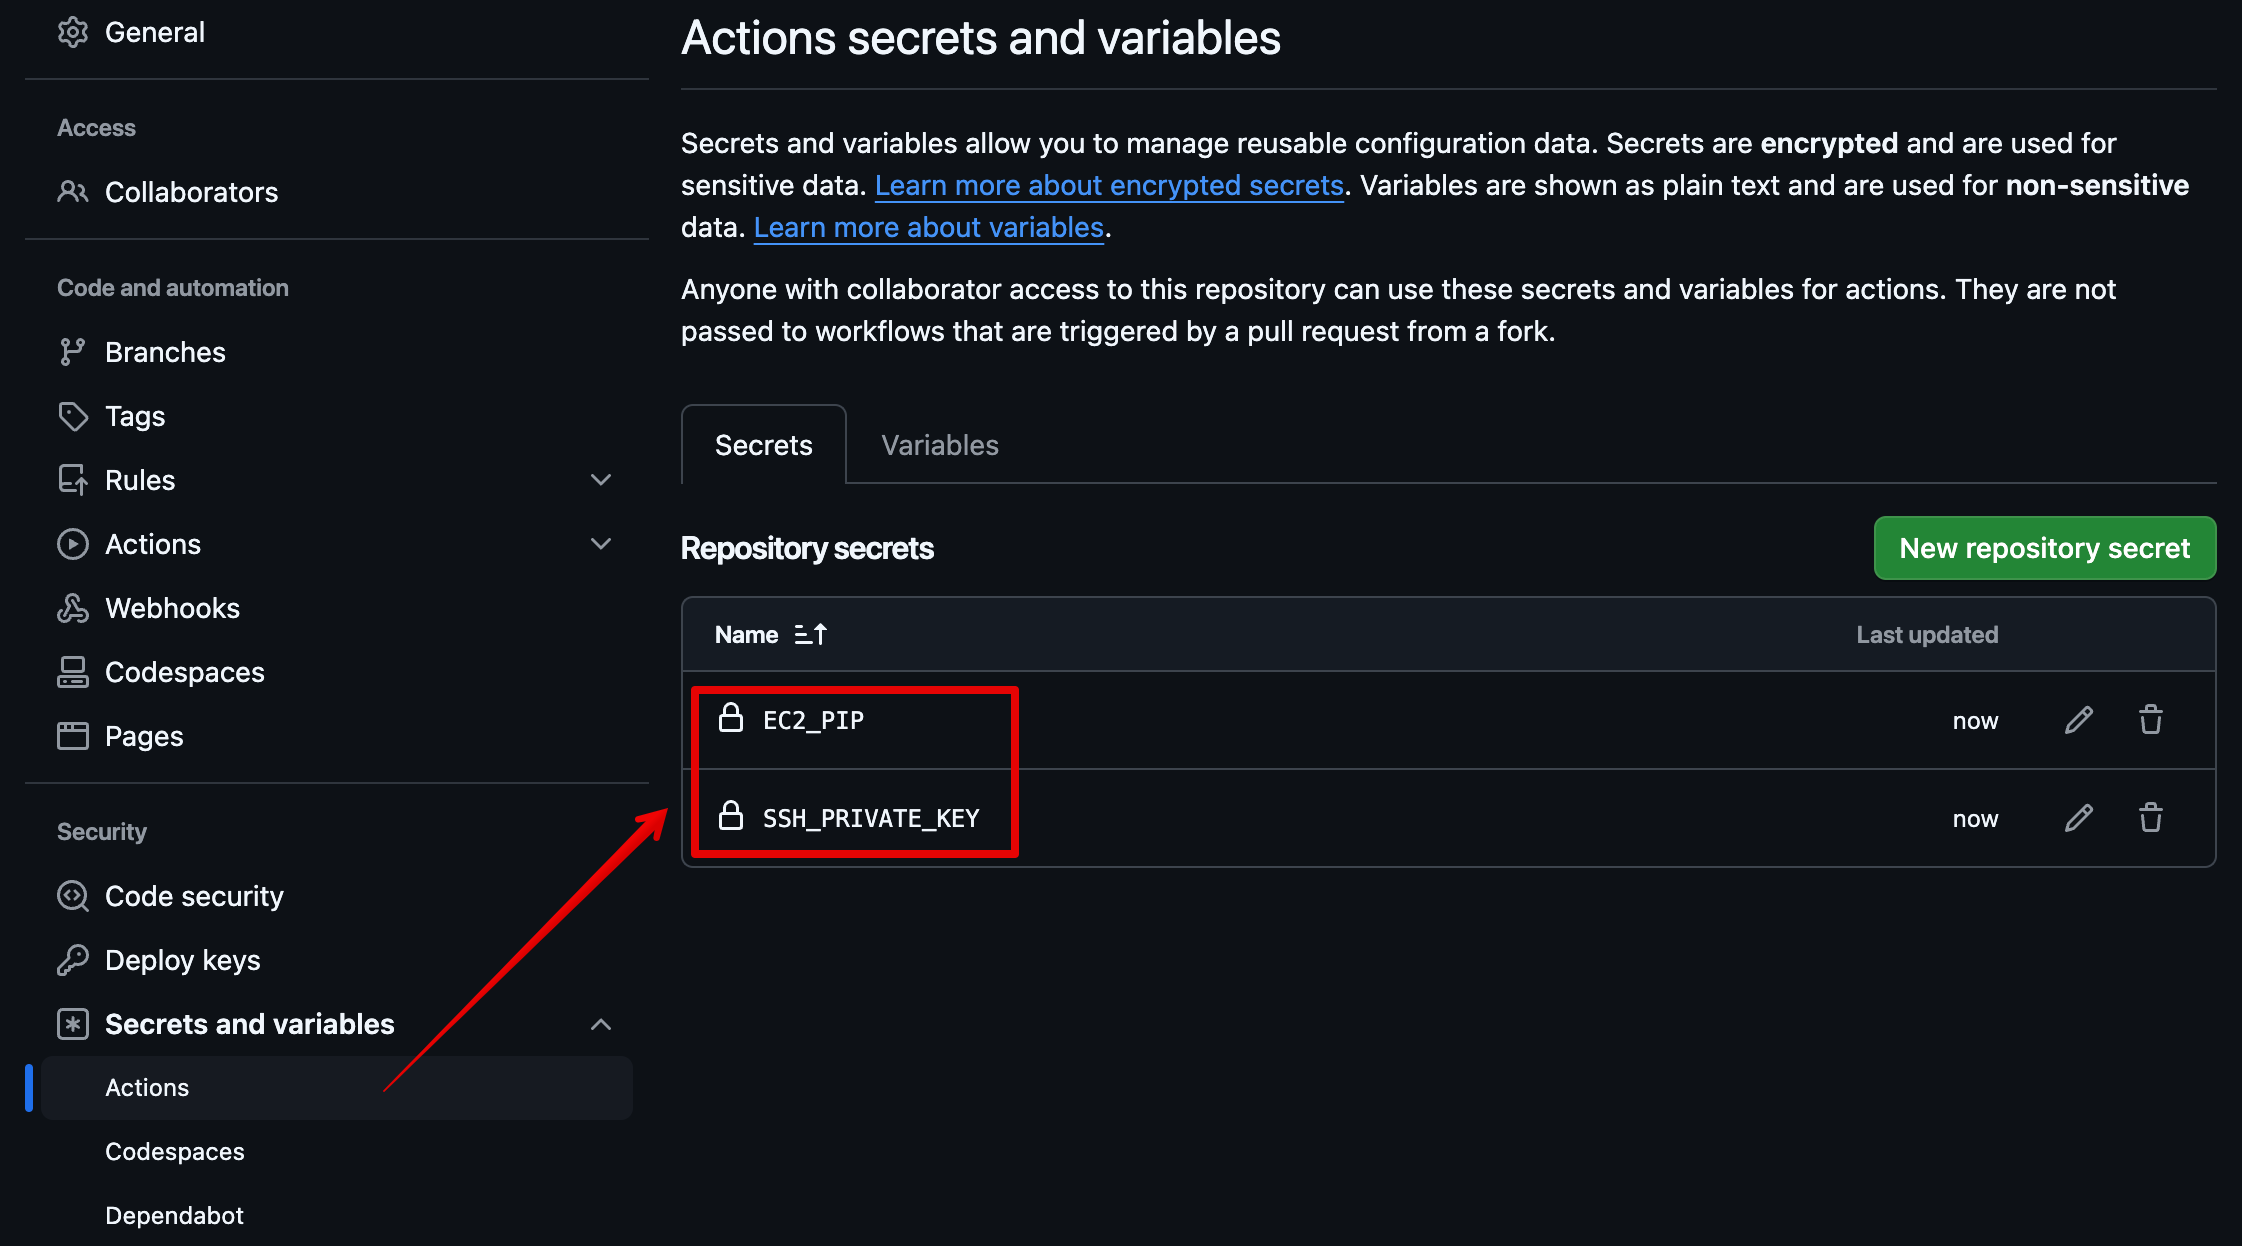2242x1246 pixels.
Task: Click the trash icon for EC2_PIP secret
Action: 2151,720
